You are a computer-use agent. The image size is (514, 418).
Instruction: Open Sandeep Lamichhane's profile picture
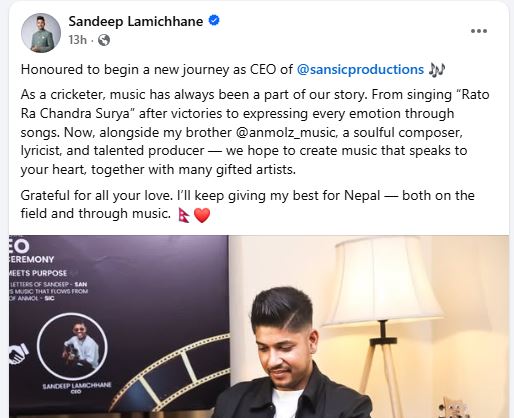coord(41,33)
